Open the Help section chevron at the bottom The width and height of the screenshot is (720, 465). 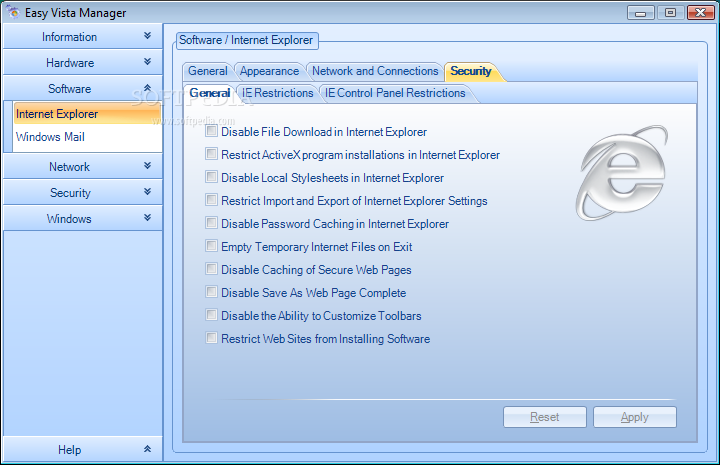(147, 449)
